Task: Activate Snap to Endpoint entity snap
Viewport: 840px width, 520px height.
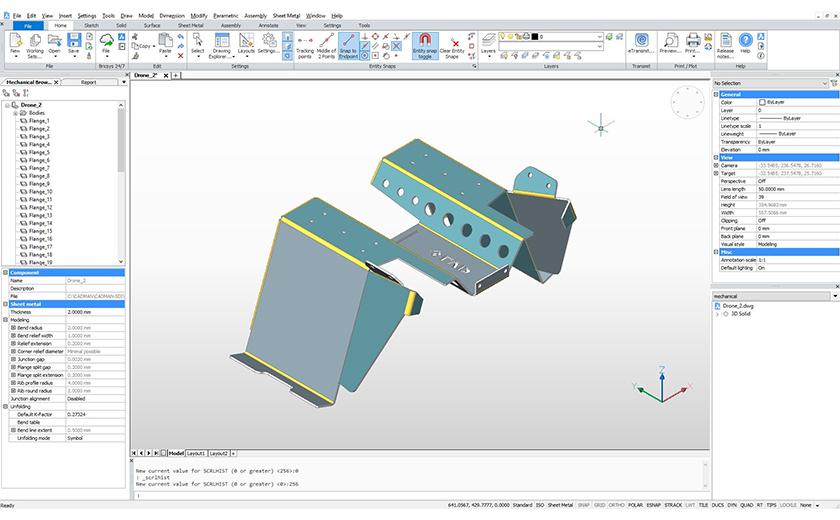Action: coord(348,43)
